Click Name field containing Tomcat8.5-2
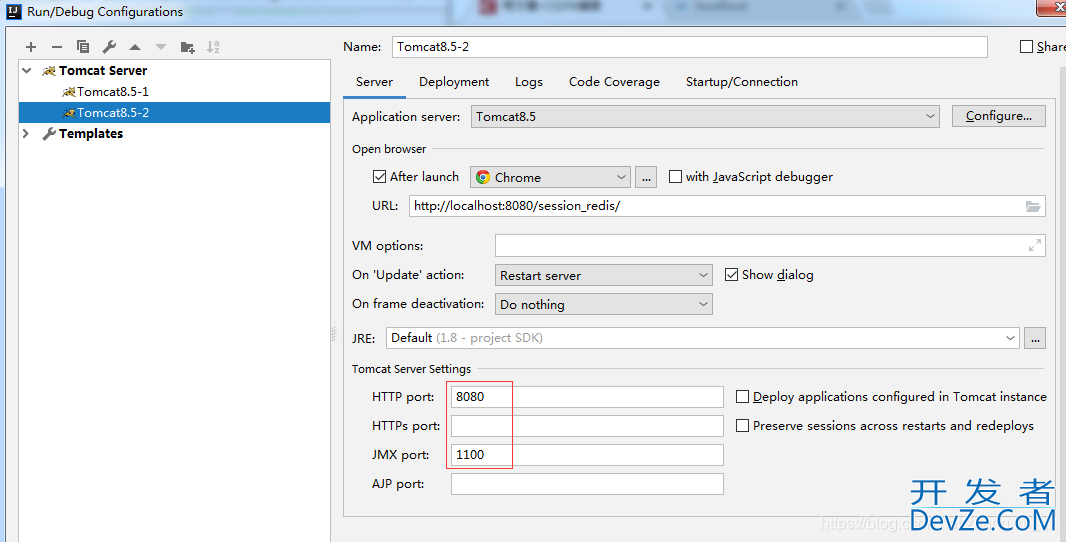 (690, 47)
